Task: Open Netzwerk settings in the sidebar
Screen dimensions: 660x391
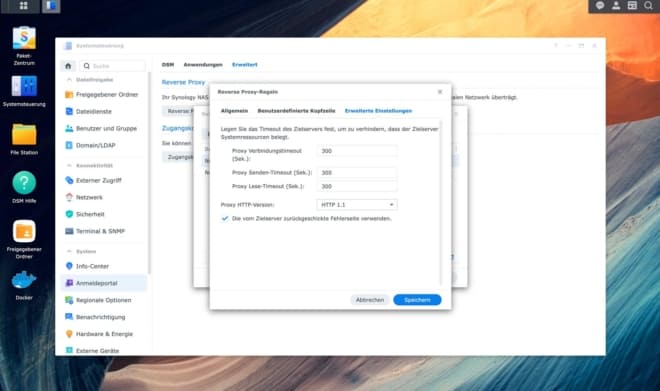Action: 104,197
